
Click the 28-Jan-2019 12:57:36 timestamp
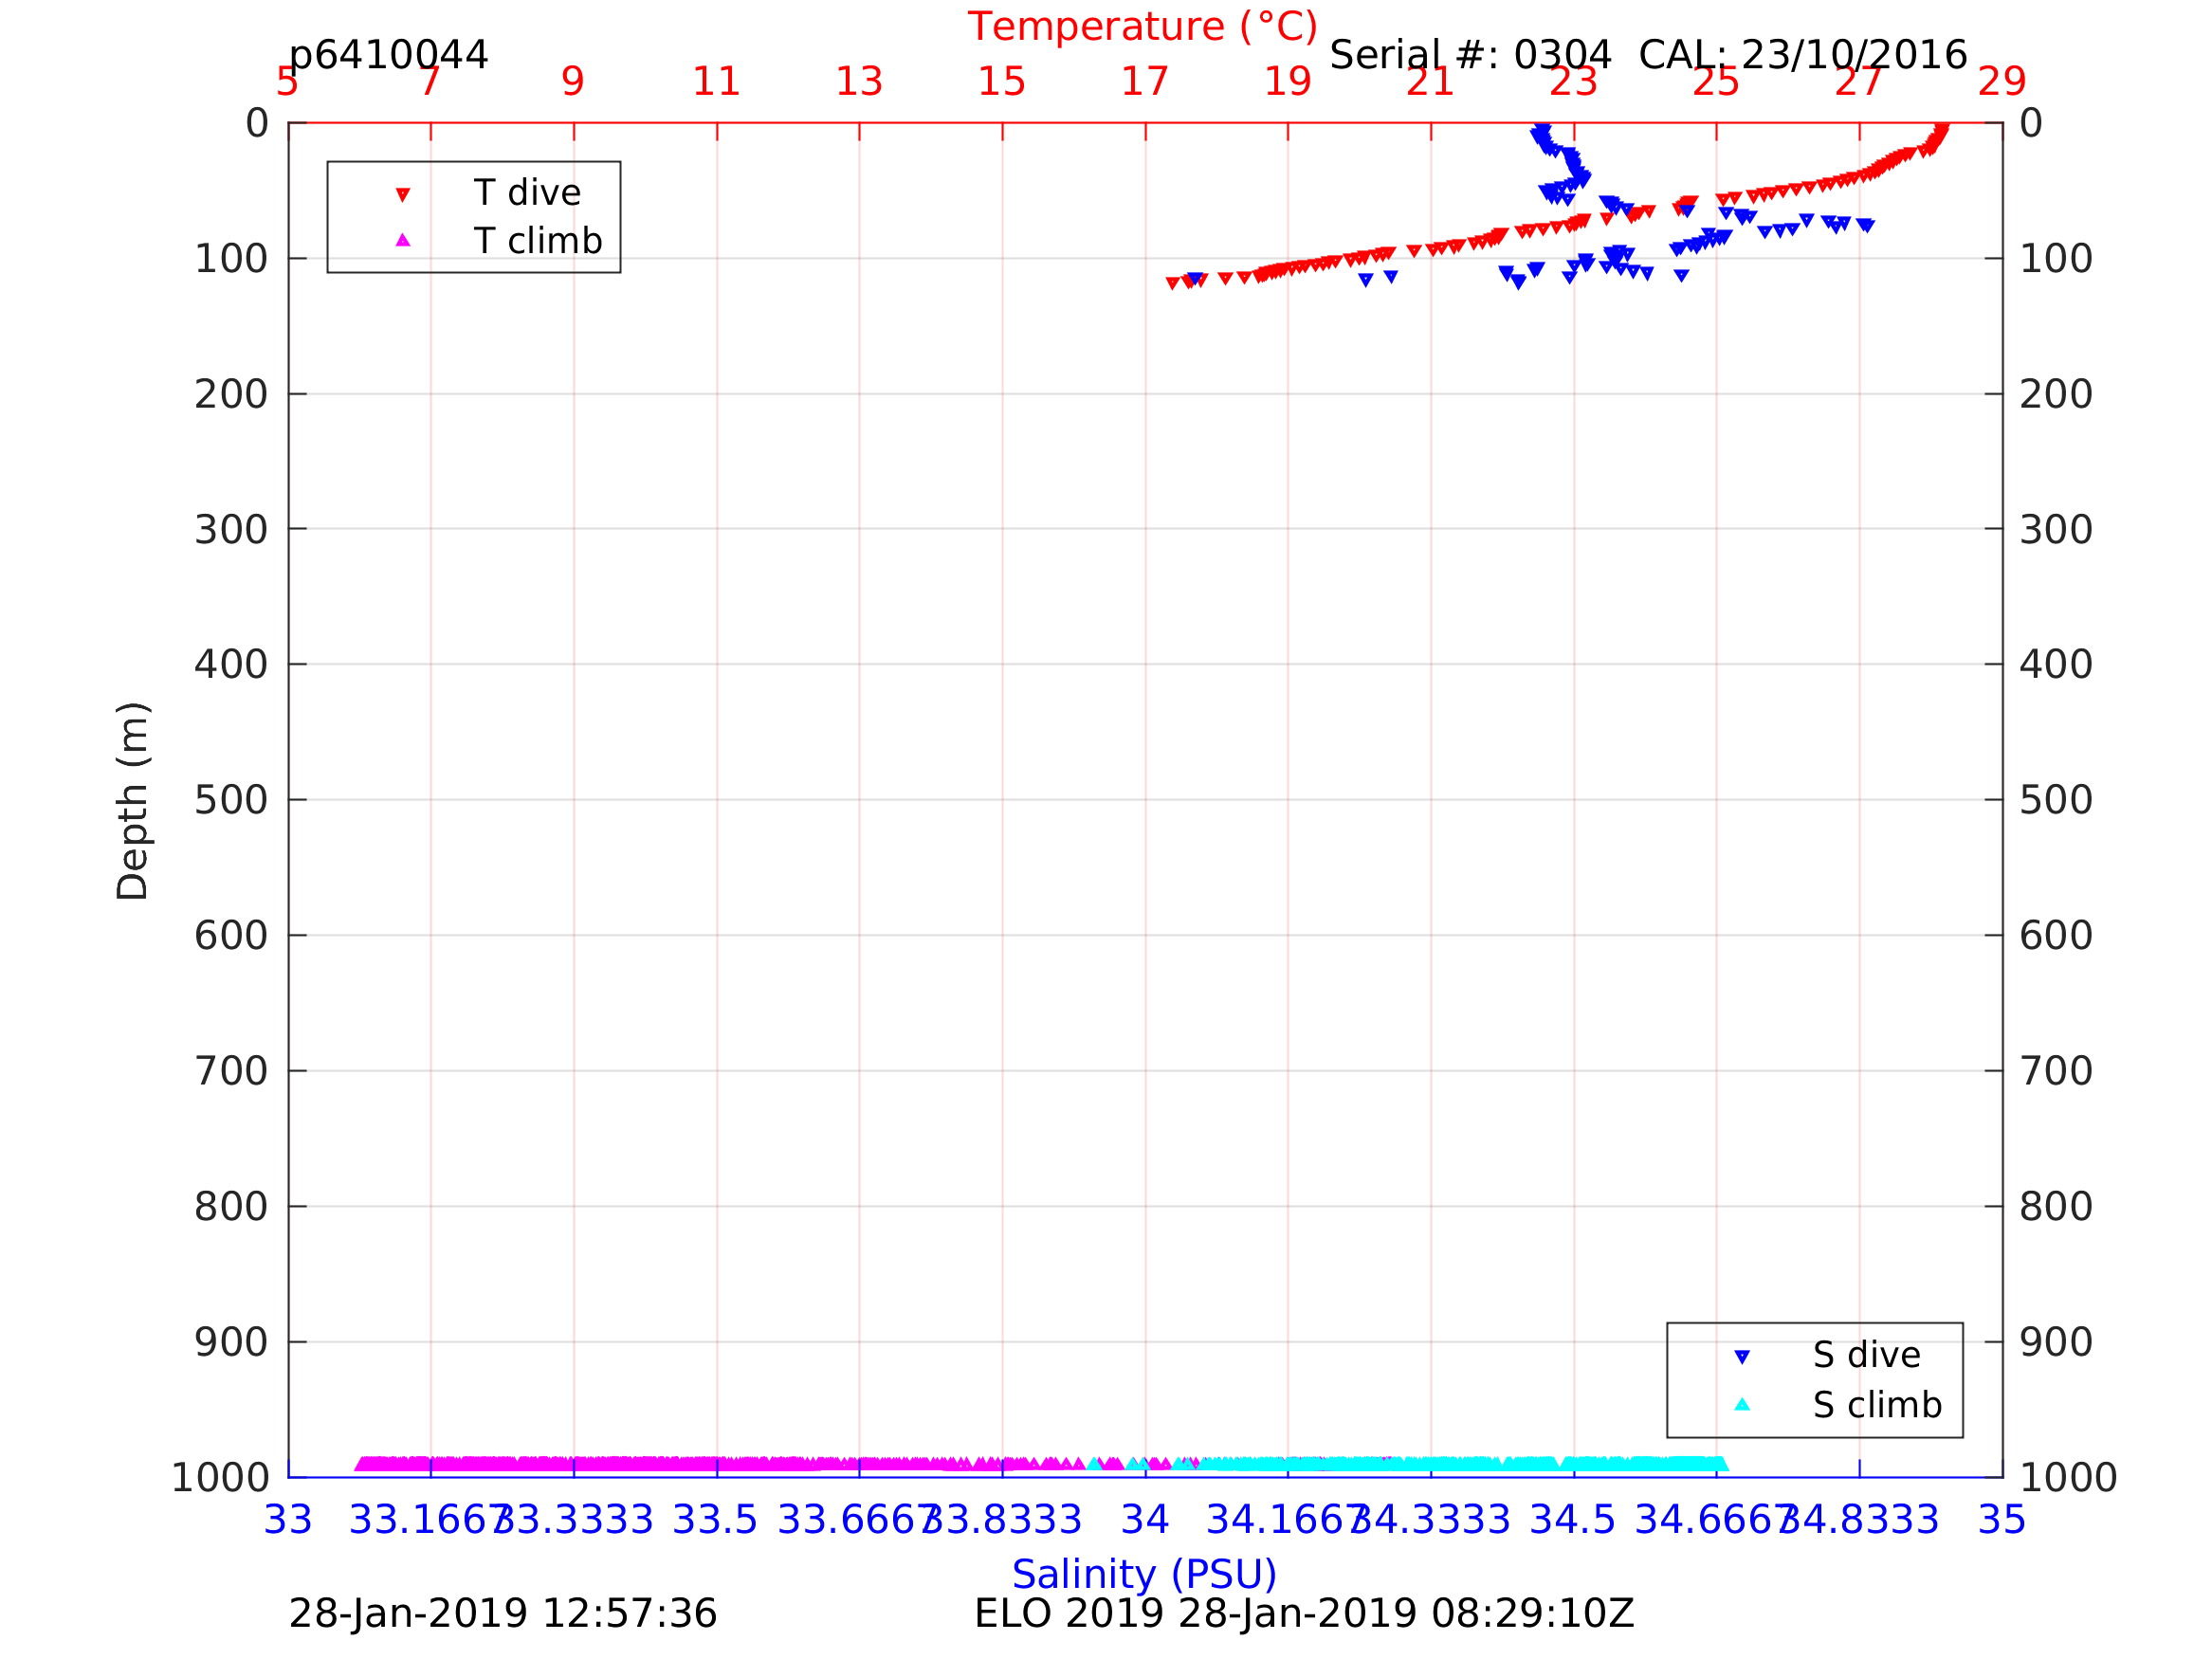pos(502,1614)
